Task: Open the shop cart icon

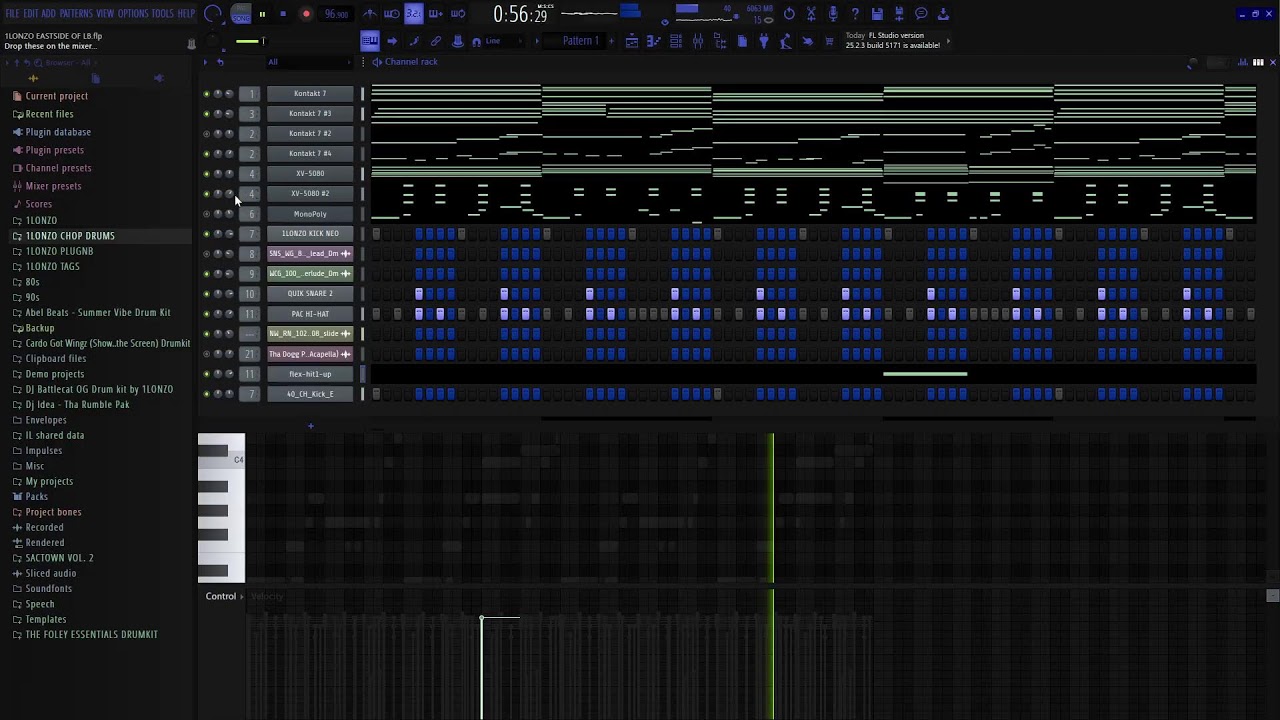Action: click(x=829, y=41)
